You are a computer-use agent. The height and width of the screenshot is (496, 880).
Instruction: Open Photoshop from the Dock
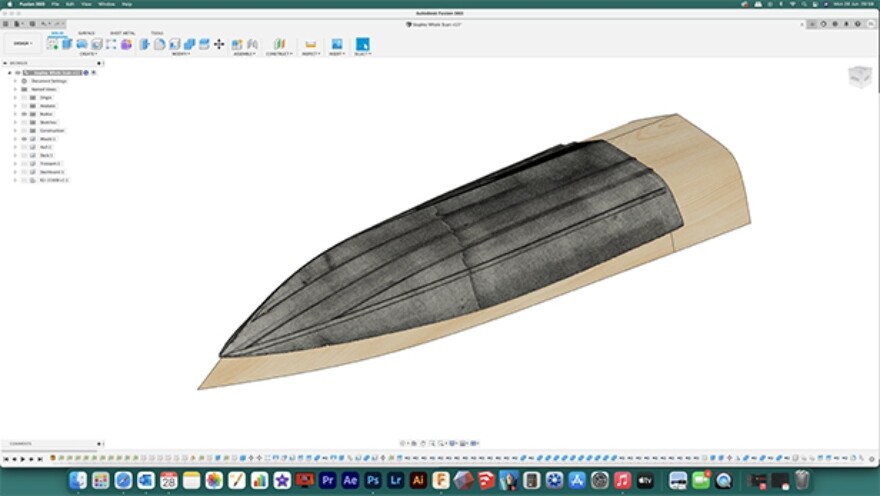pyautogui.click(x=373, y=480)
